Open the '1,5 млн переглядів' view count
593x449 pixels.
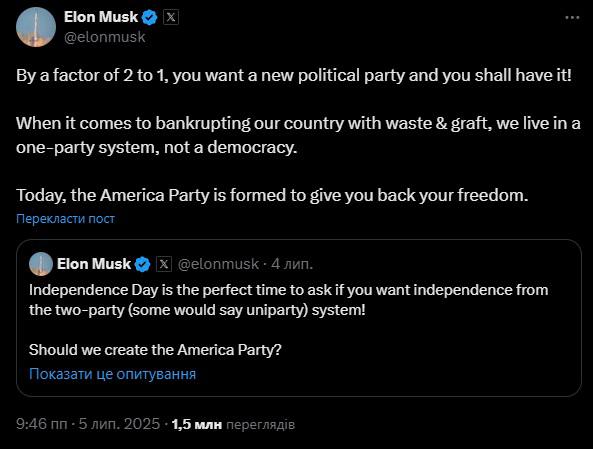[233, 424]
